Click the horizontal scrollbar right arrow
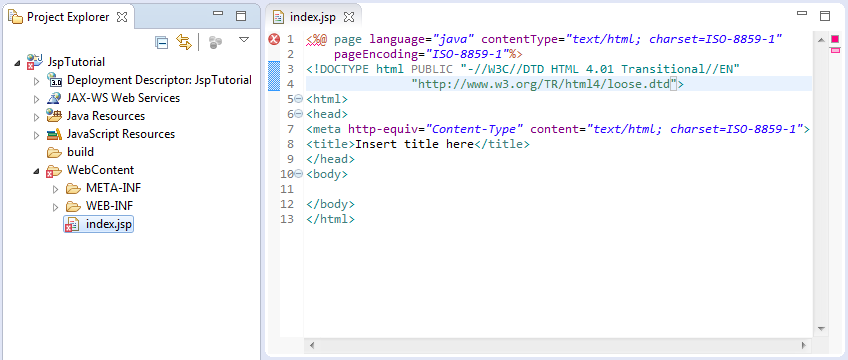The image size is (848, 360). click(804, 345)
